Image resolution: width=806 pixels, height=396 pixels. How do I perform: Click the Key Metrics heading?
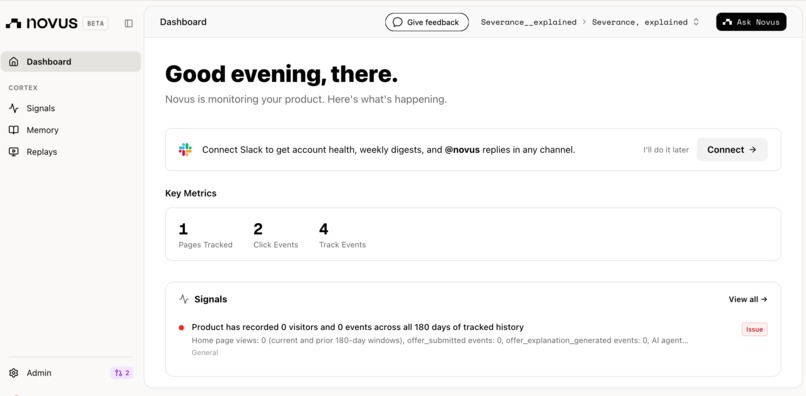point(191,193)
